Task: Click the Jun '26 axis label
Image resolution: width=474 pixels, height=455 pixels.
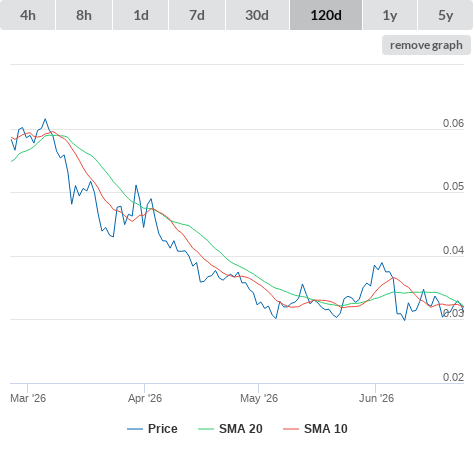Action: pyautogui.click(x=376, y=398)
